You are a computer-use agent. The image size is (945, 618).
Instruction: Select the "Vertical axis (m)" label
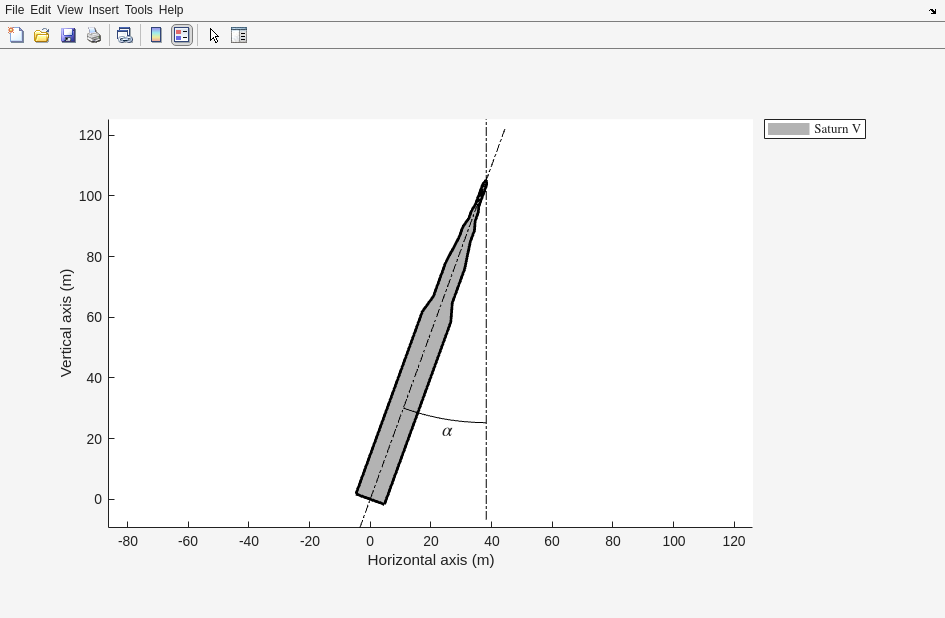click(66, 322)
